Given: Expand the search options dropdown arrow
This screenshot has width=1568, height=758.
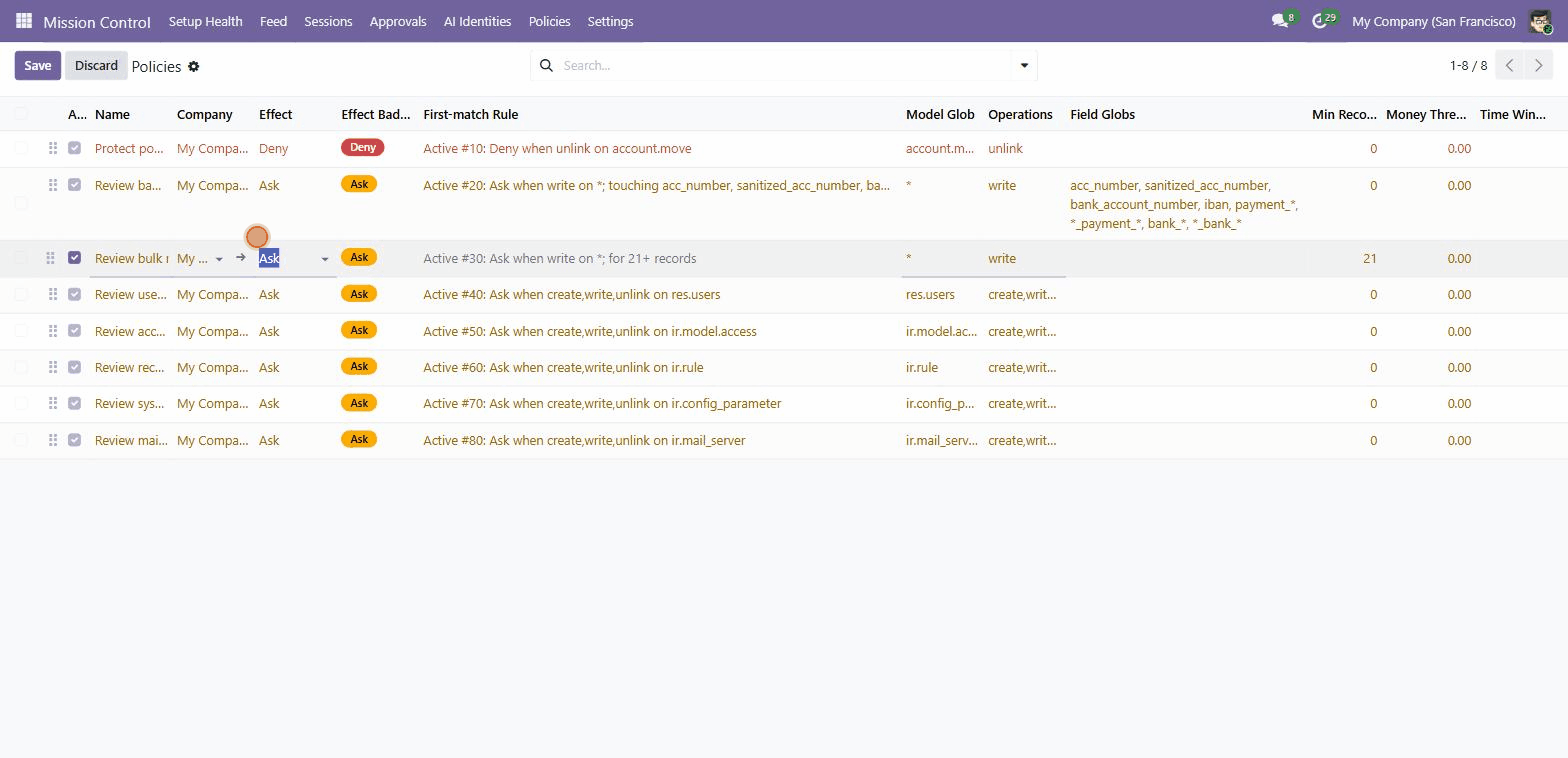Looking at the screenshot, I should click(x=1024, y=66).
